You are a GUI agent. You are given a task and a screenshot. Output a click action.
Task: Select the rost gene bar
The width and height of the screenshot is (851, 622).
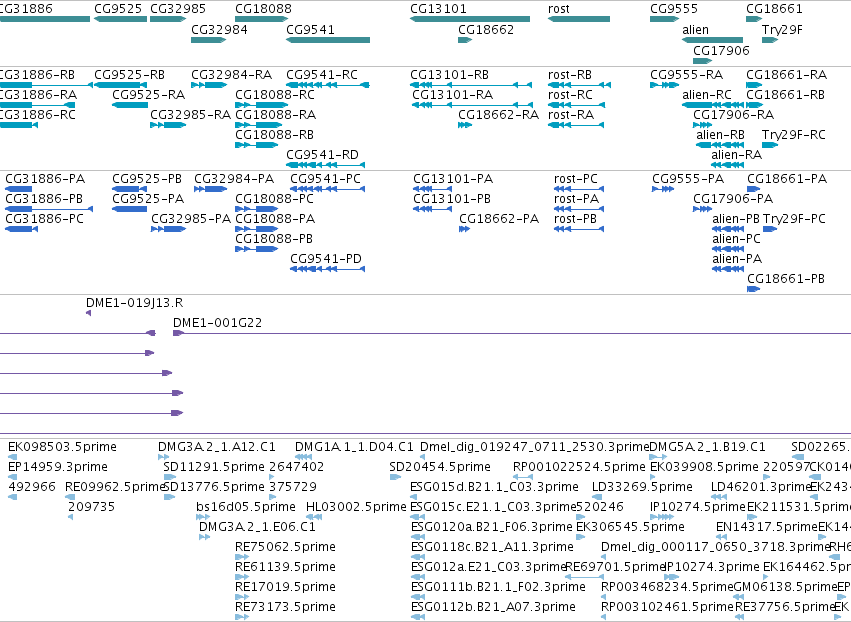579,19
